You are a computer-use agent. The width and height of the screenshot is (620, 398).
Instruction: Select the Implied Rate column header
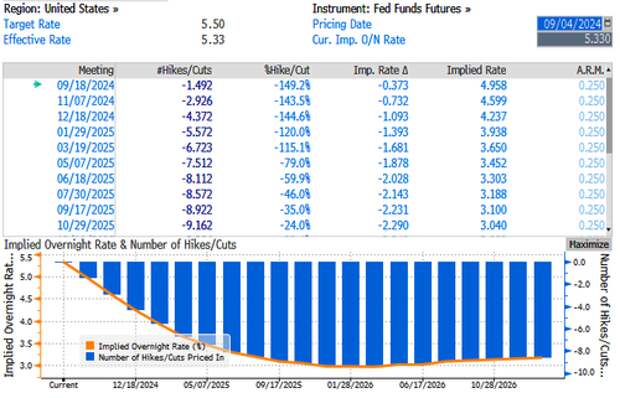(x=476, y=70)
